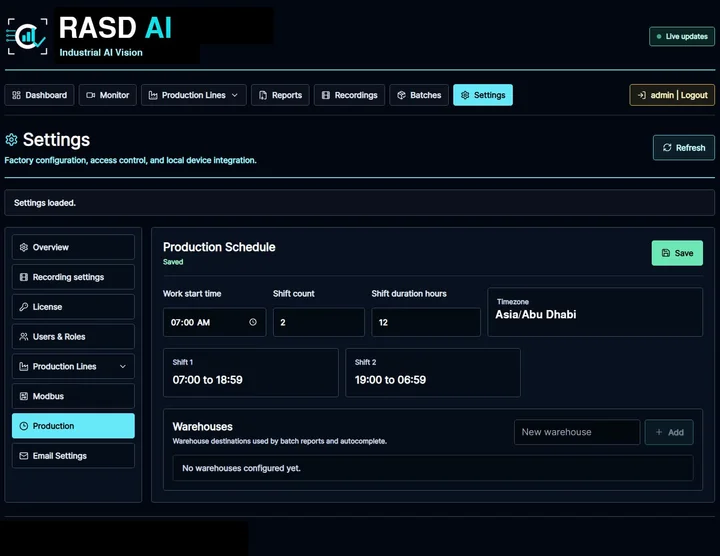Screen dimensions: 720x556
Task: Open the Recordings tab
Action: (349, 95)
